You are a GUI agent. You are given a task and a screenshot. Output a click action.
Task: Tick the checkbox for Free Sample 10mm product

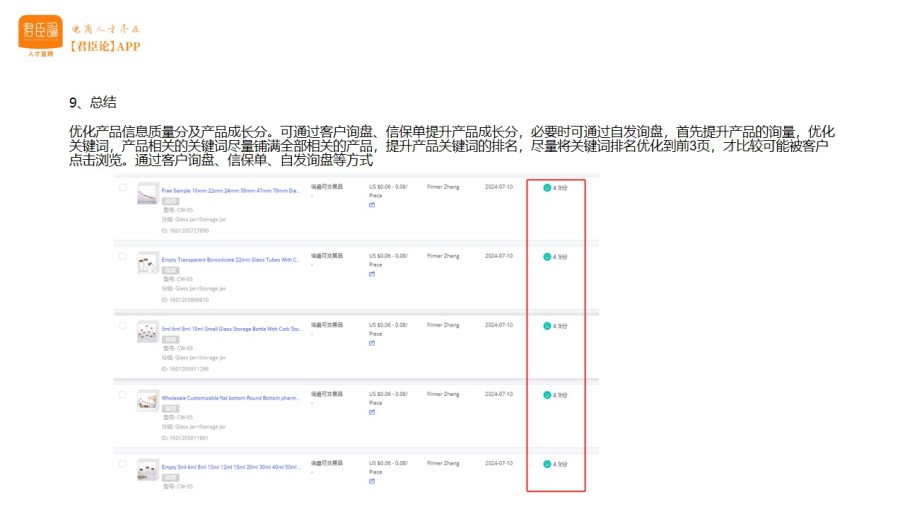[x=122, y=187]
